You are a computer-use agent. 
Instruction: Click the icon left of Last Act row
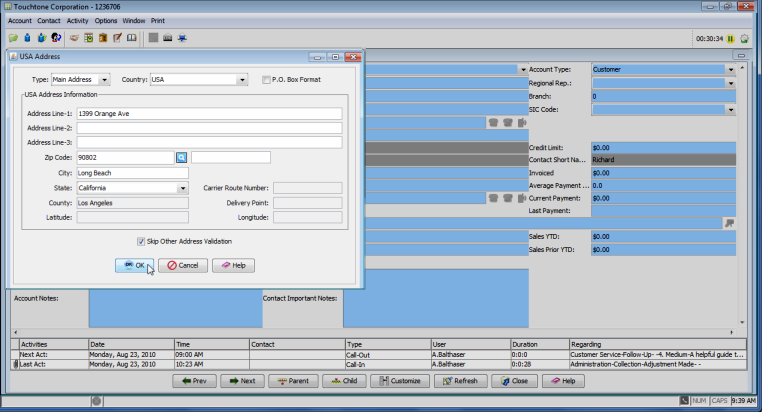[16, 364]
